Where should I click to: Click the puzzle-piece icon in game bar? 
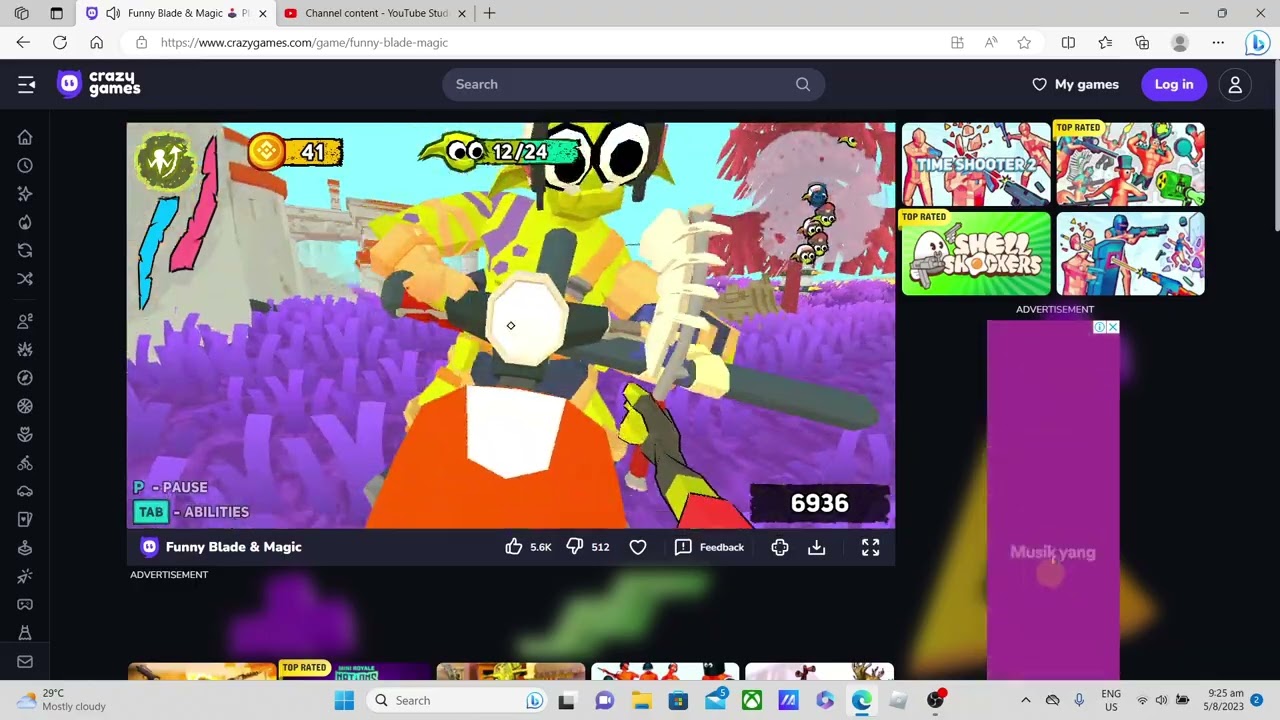click(780, 547)
